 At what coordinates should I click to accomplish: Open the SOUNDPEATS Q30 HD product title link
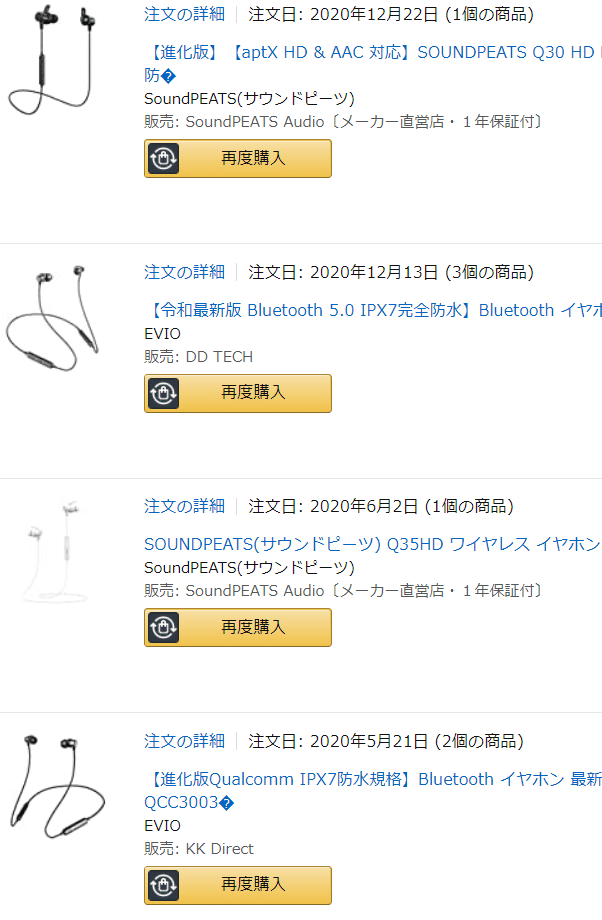[x=370, y=51]
